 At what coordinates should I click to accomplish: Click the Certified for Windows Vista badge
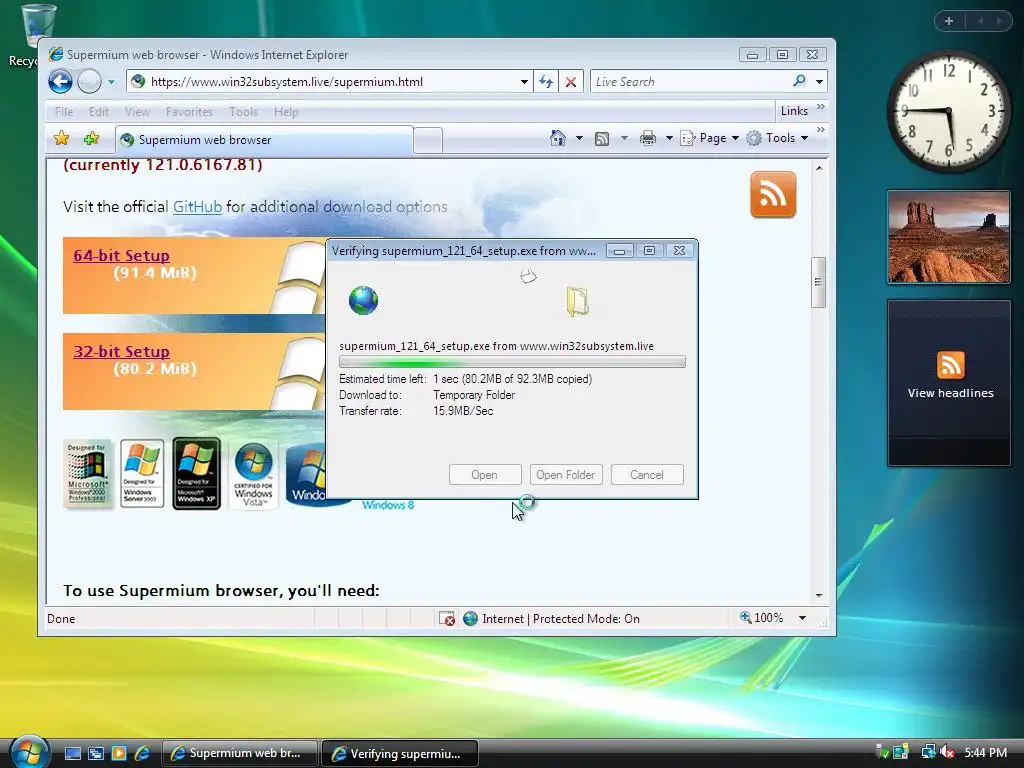point(253,474)
